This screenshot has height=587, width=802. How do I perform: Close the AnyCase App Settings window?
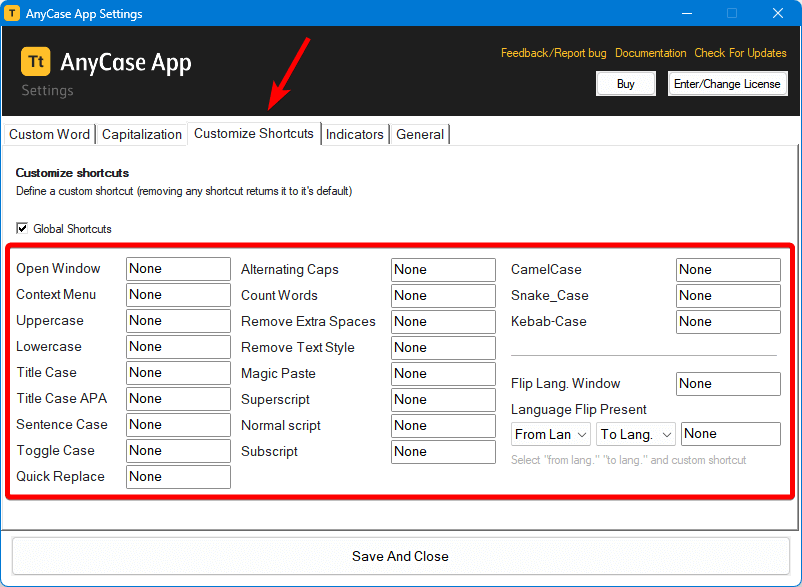tap(777, 13)
